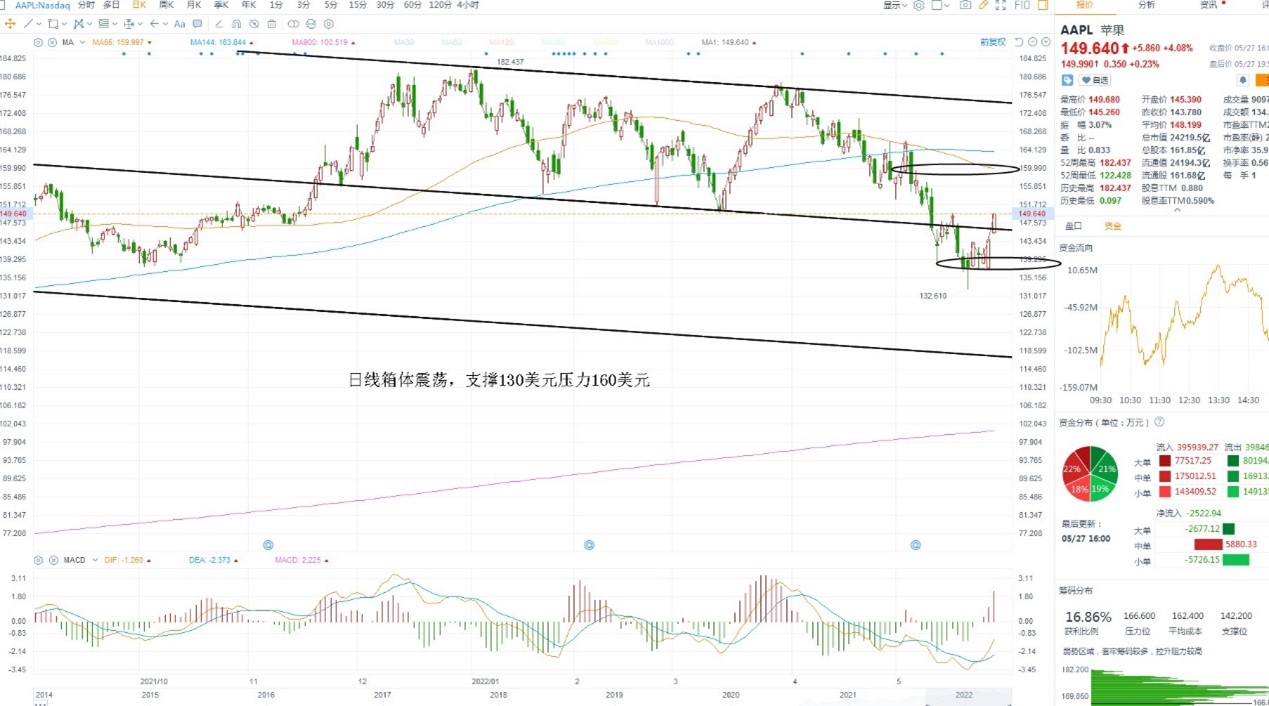The width and height of the screenshot is (1269, 706).
Task: Select the 日K daily candlestick period
Action: [139, 5]
